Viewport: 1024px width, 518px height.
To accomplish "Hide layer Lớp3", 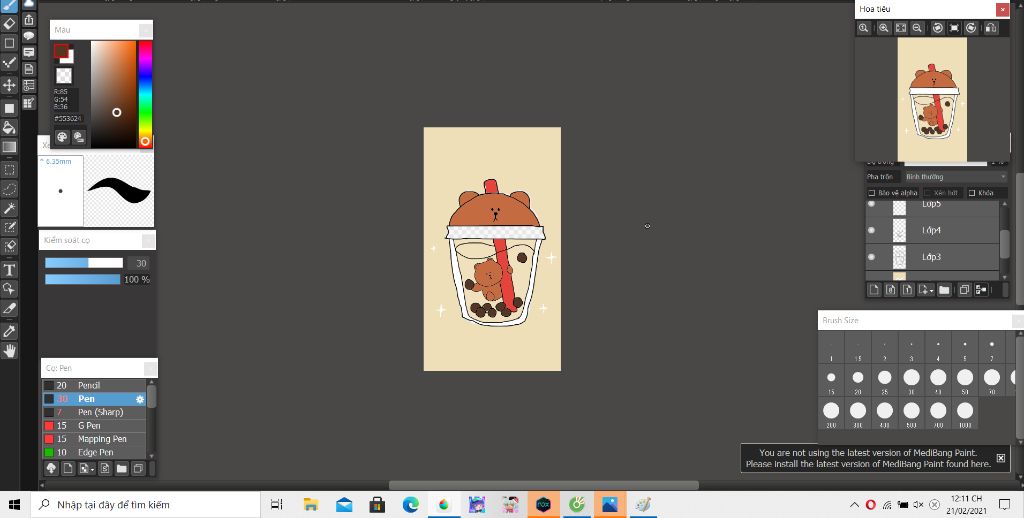I will click(x=871, y=257).
